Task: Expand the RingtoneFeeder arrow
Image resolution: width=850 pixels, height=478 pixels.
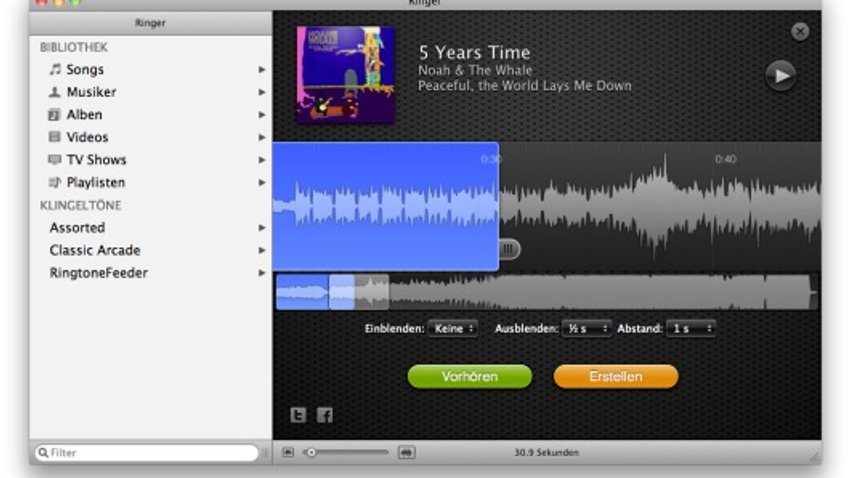Action: pyautogui.click(x=262, y=273)
